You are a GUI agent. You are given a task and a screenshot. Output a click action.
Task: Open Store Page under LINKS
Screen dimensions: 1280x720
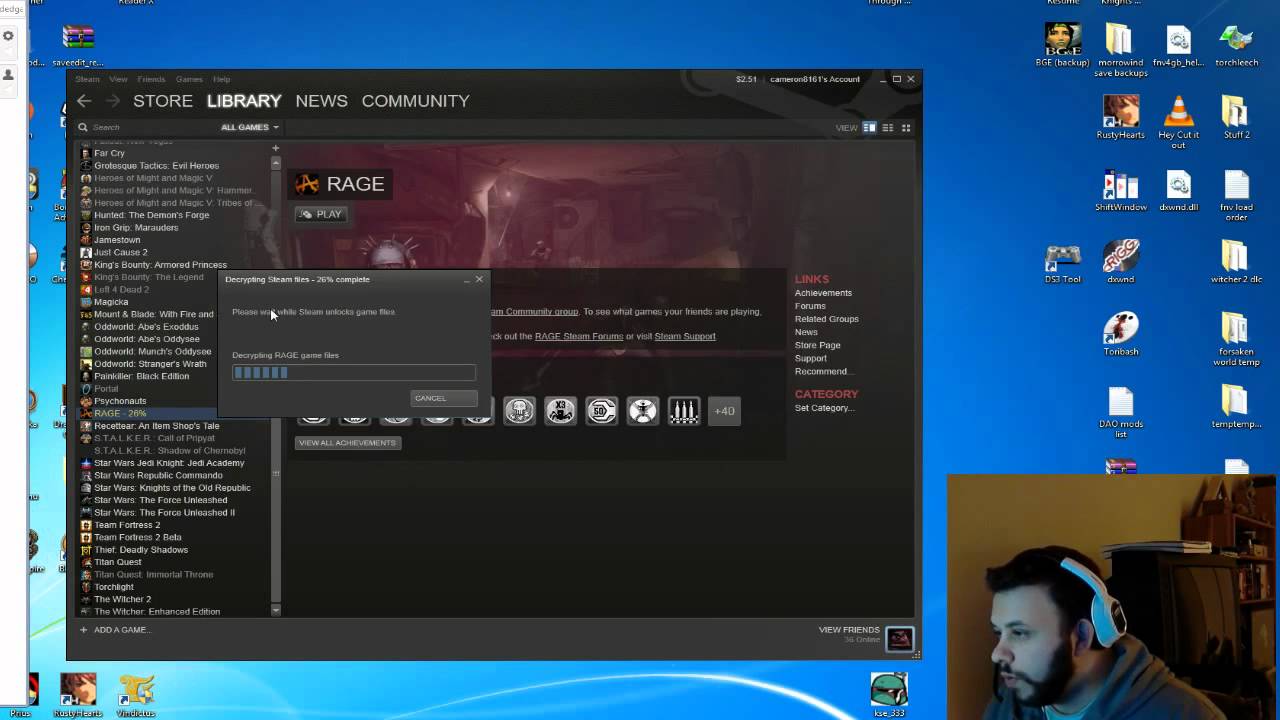817,345
